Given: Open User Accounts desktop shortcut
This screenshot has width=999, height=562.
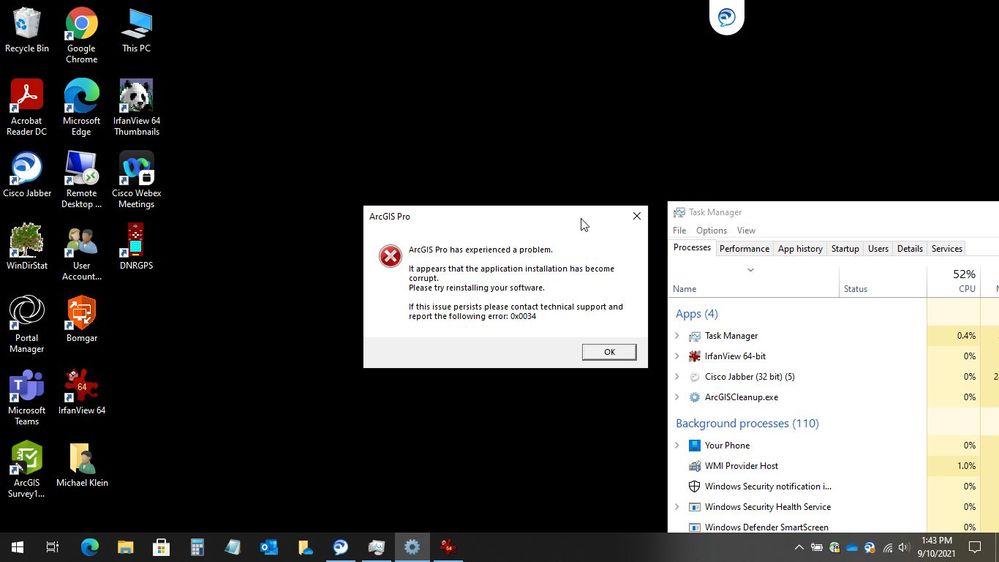Looking at the screenshot, I should click(x=82, y=252).
